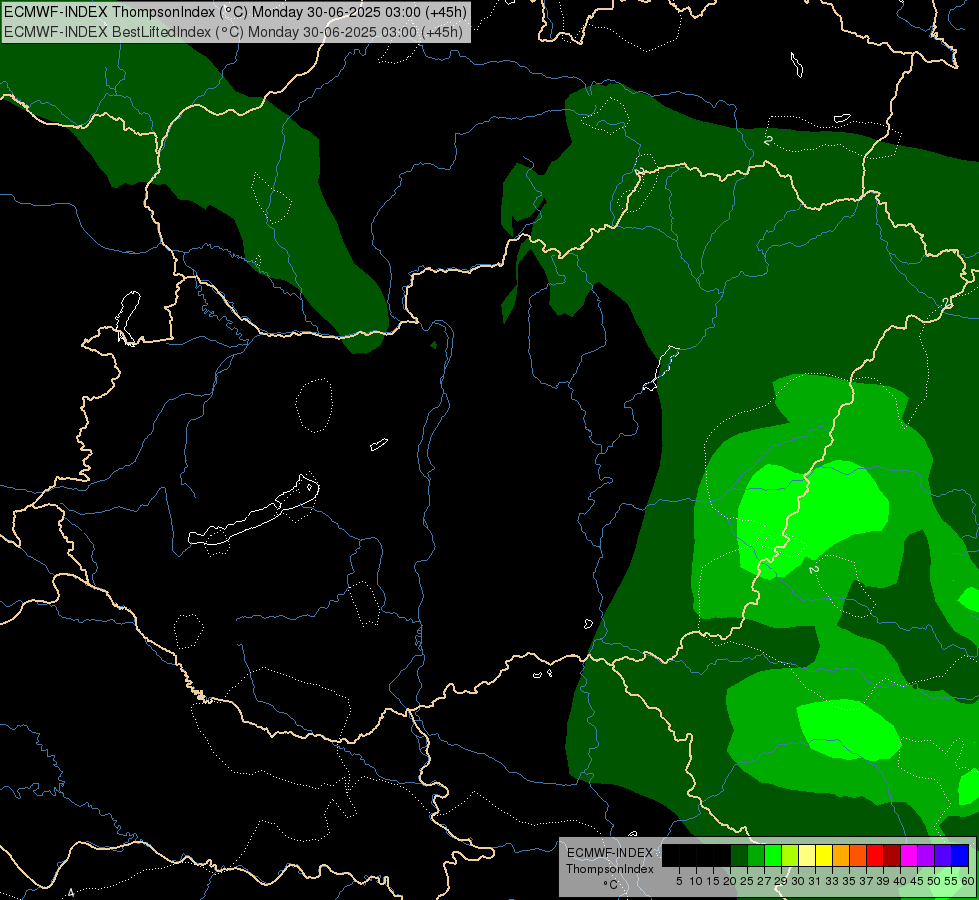
Task: Click the dark red 39–40 legend swatch
Action: pyautogui.click(x=892, y=855)
